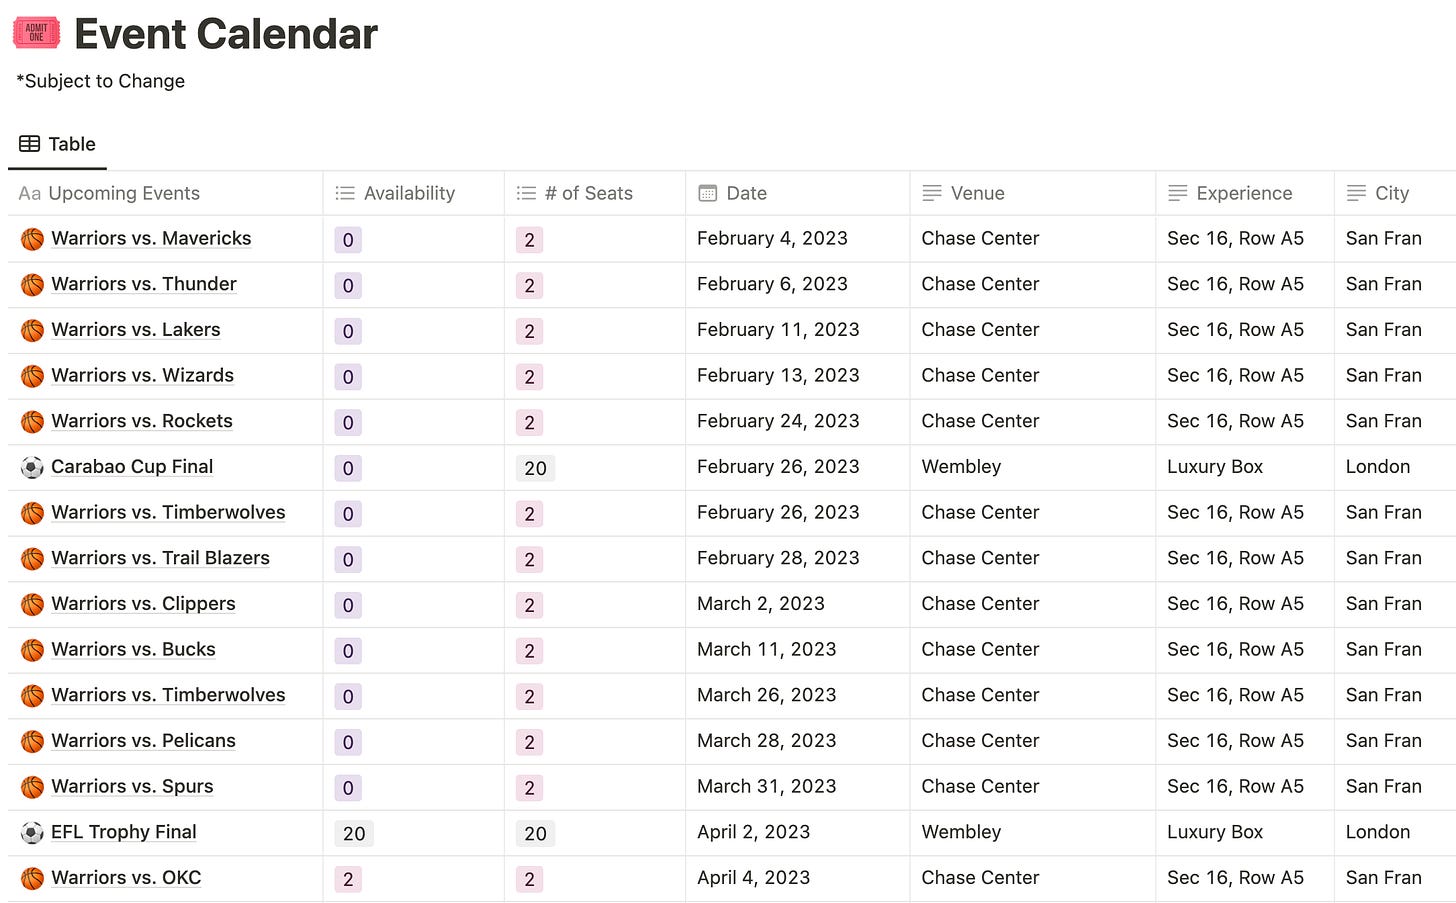Click London city for EFL Trophy Final
This screenshot has width=1456, height=903.
pos(1378,832)
